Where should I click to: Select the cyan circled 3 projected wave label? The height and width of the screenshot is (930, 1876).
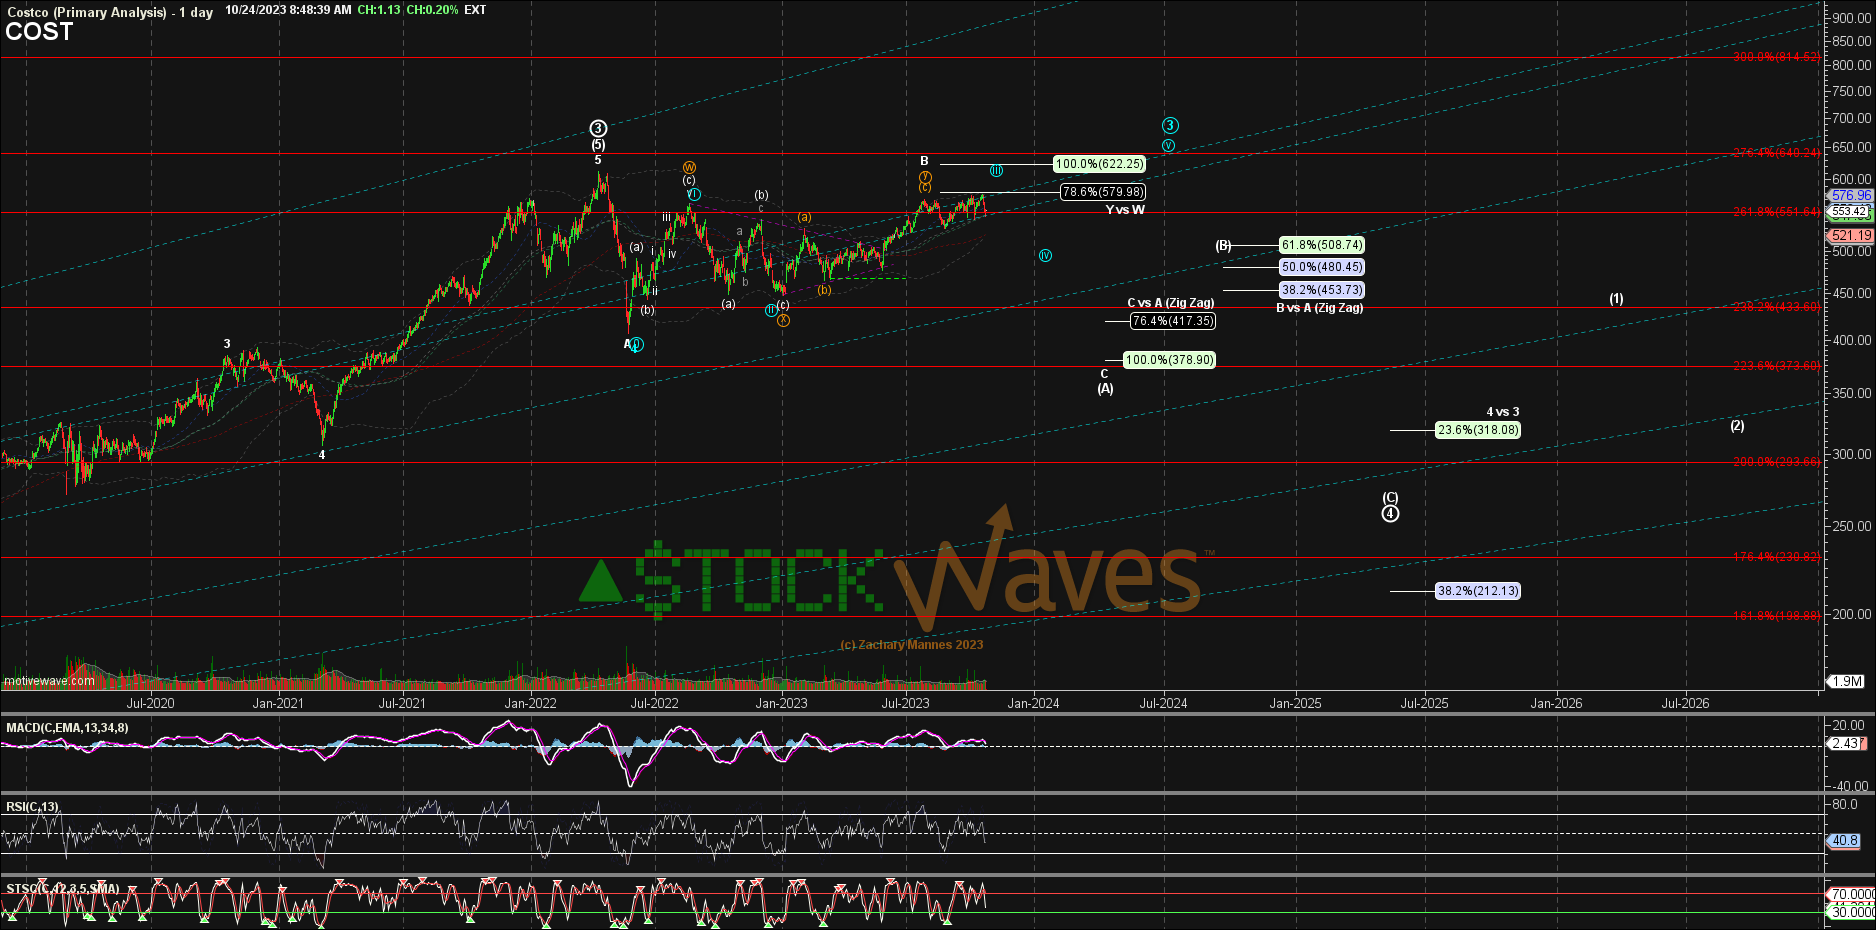(x=1170, y=126)
